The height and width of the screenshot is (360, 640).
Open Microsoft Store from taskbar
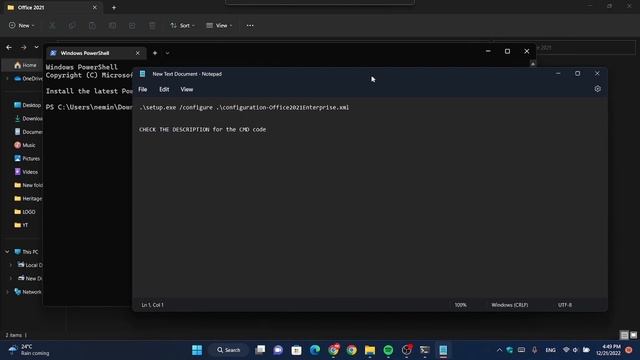click(297, 350)
